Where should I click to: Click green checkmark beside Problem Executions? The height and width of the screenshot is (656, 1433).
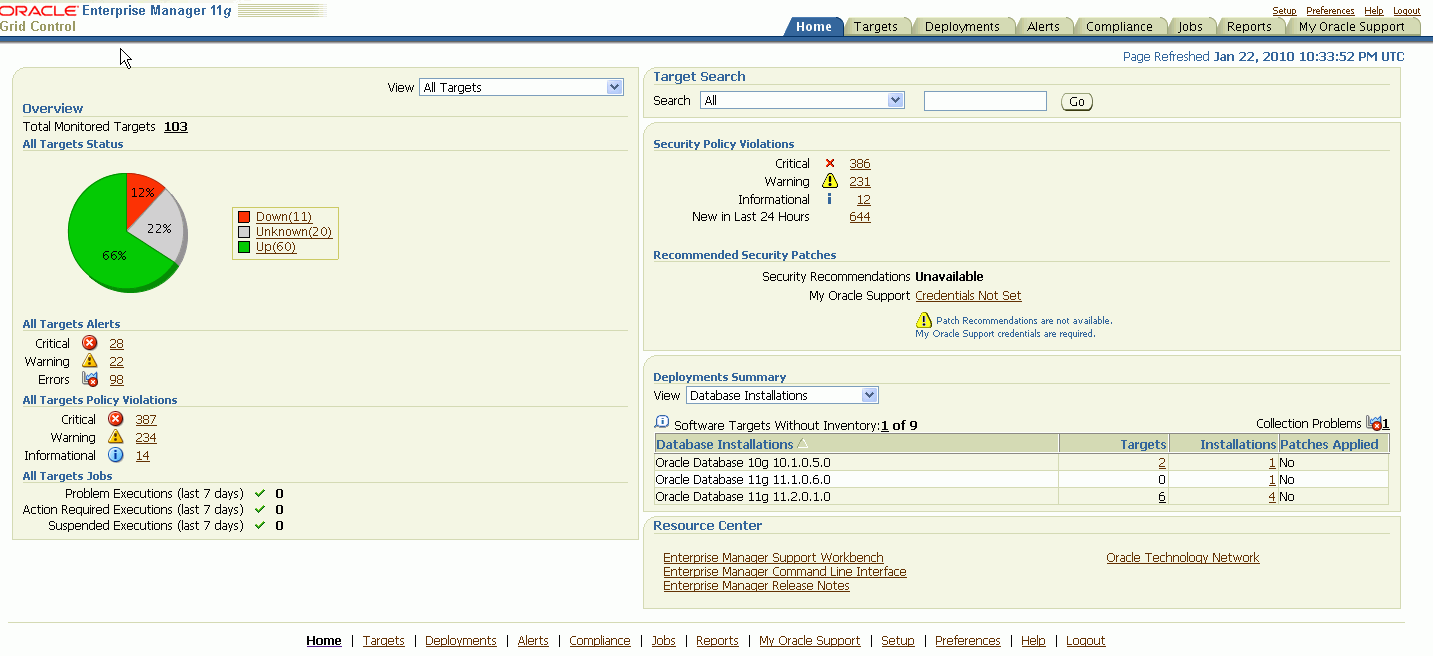click(259, 493)
